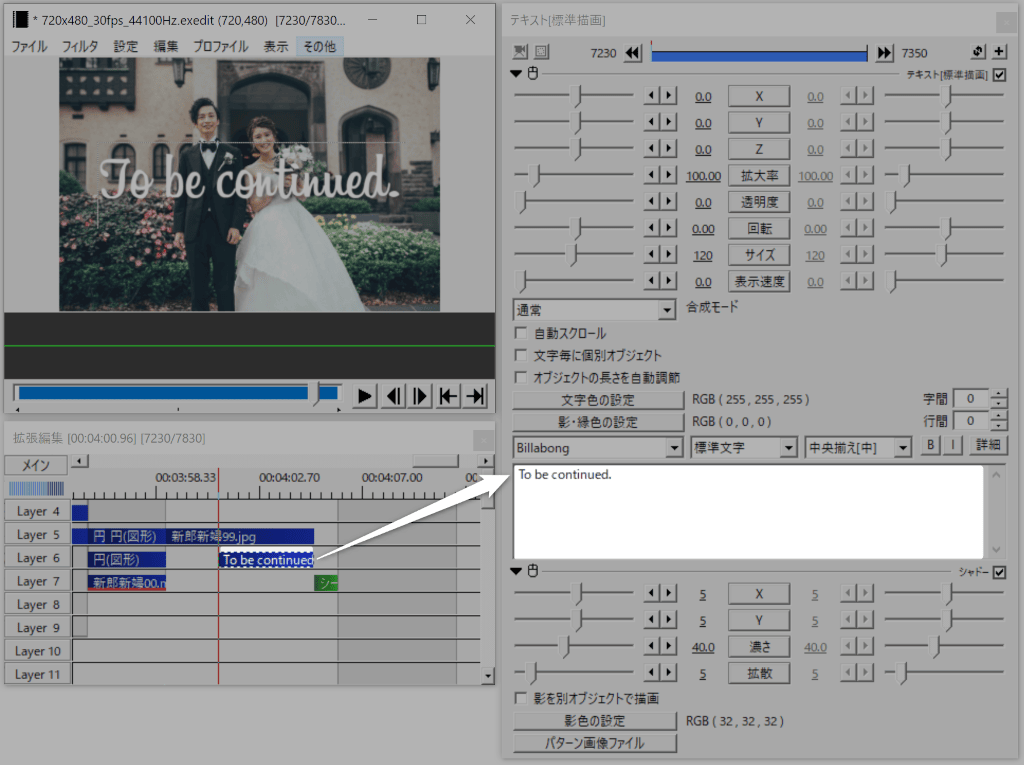
Task: Enable 自動スクロール checkbox
Action: pyautogui.click(x=520, y=333)
